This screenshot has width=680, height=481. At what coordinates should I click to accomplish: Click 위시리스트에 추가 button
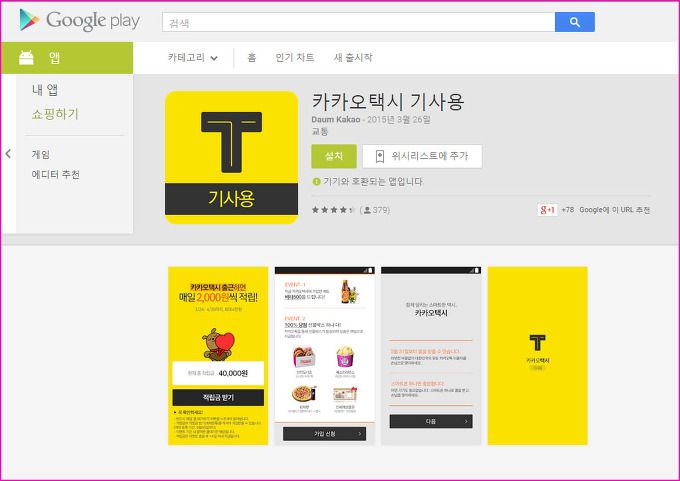click(422, 156)
